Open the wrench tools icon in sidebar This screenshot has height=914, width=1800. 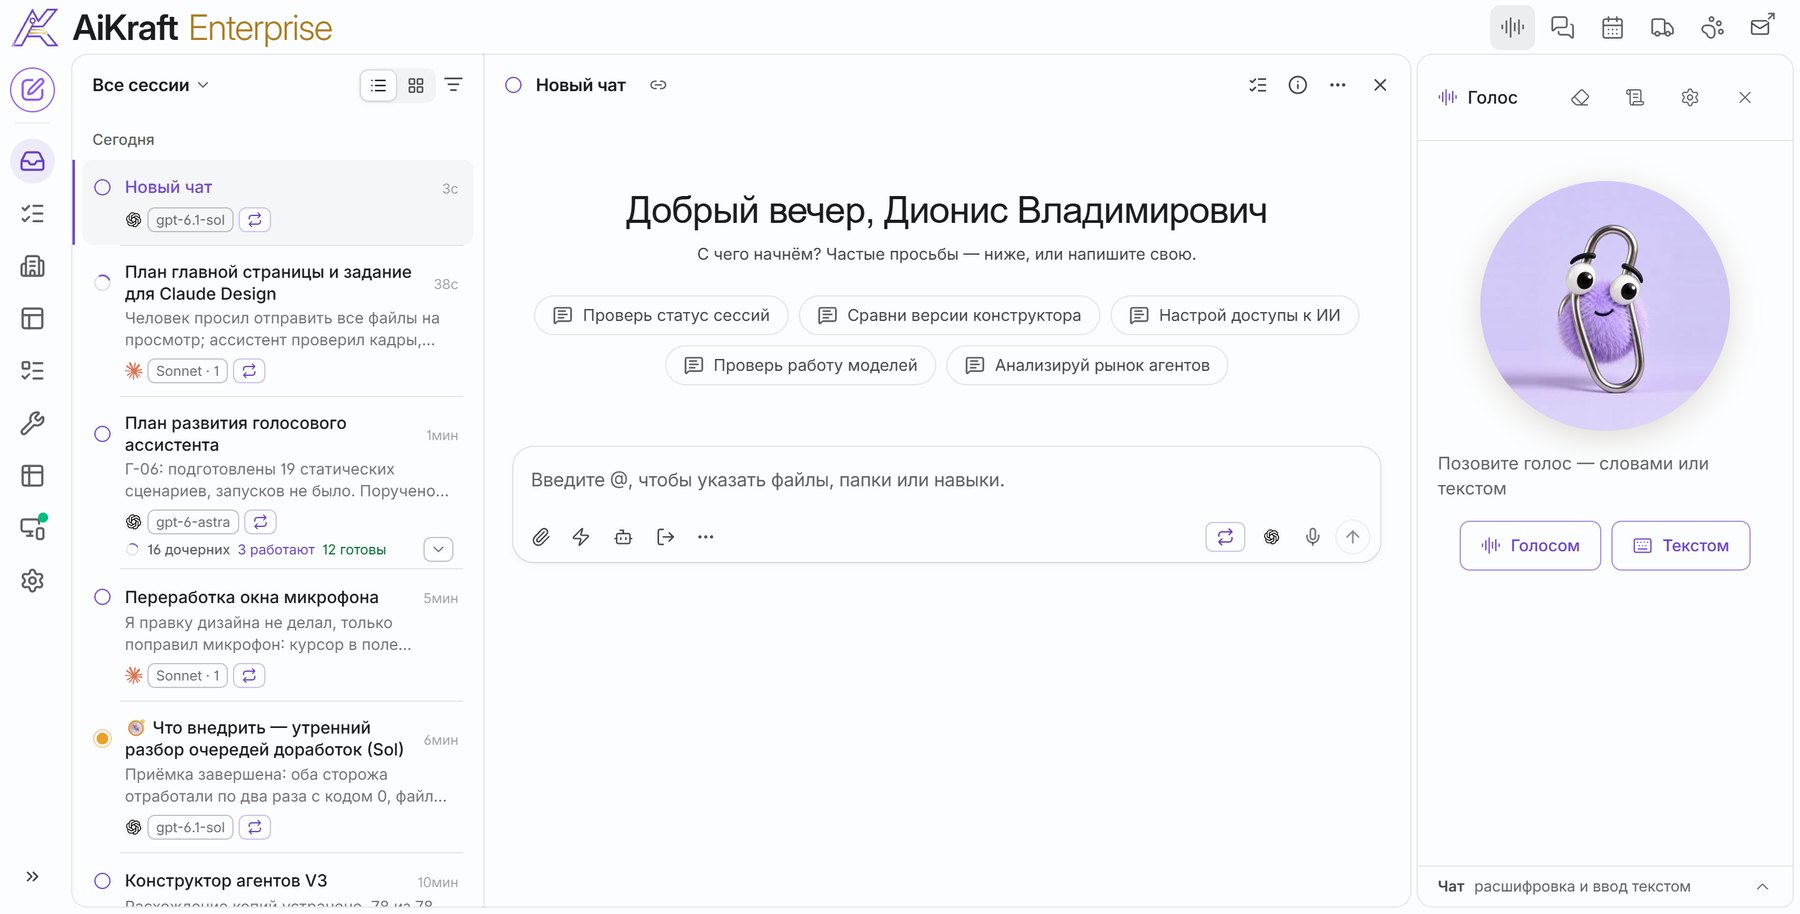(33, 423)
